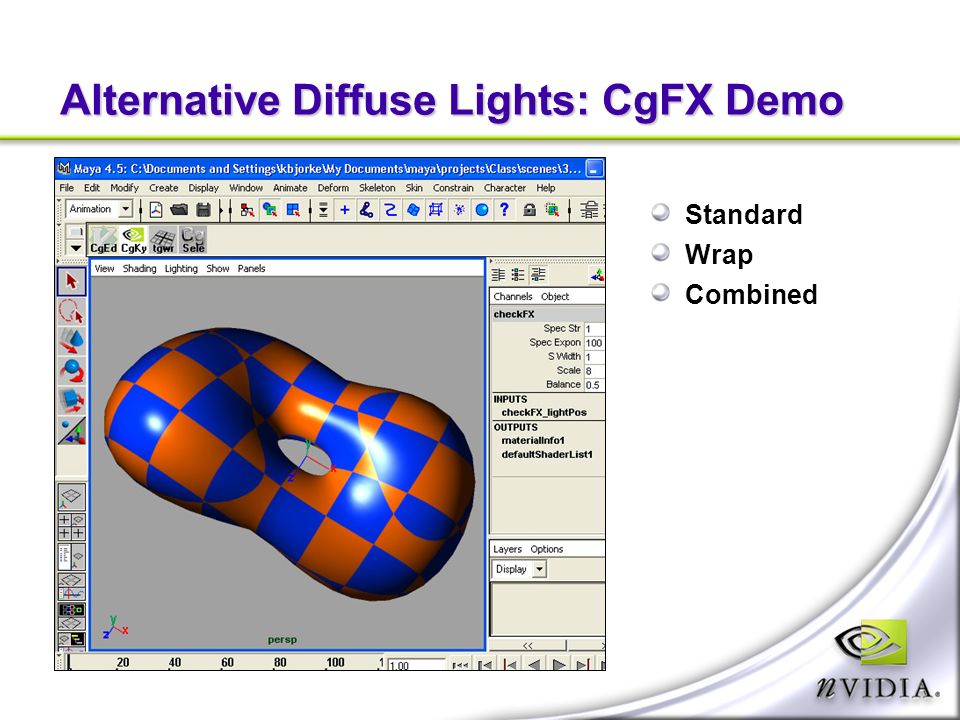Play the animation forwards
The width and height of the screenshot is (960, 720).
(558, 664)
